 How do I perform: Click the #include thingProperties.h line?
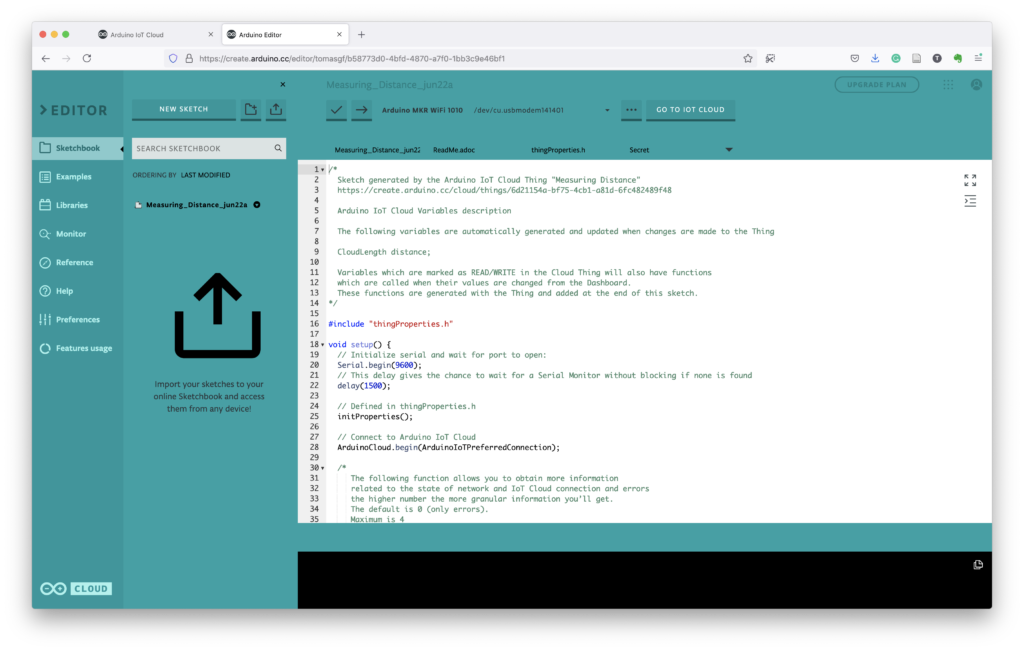pos(391,324)
